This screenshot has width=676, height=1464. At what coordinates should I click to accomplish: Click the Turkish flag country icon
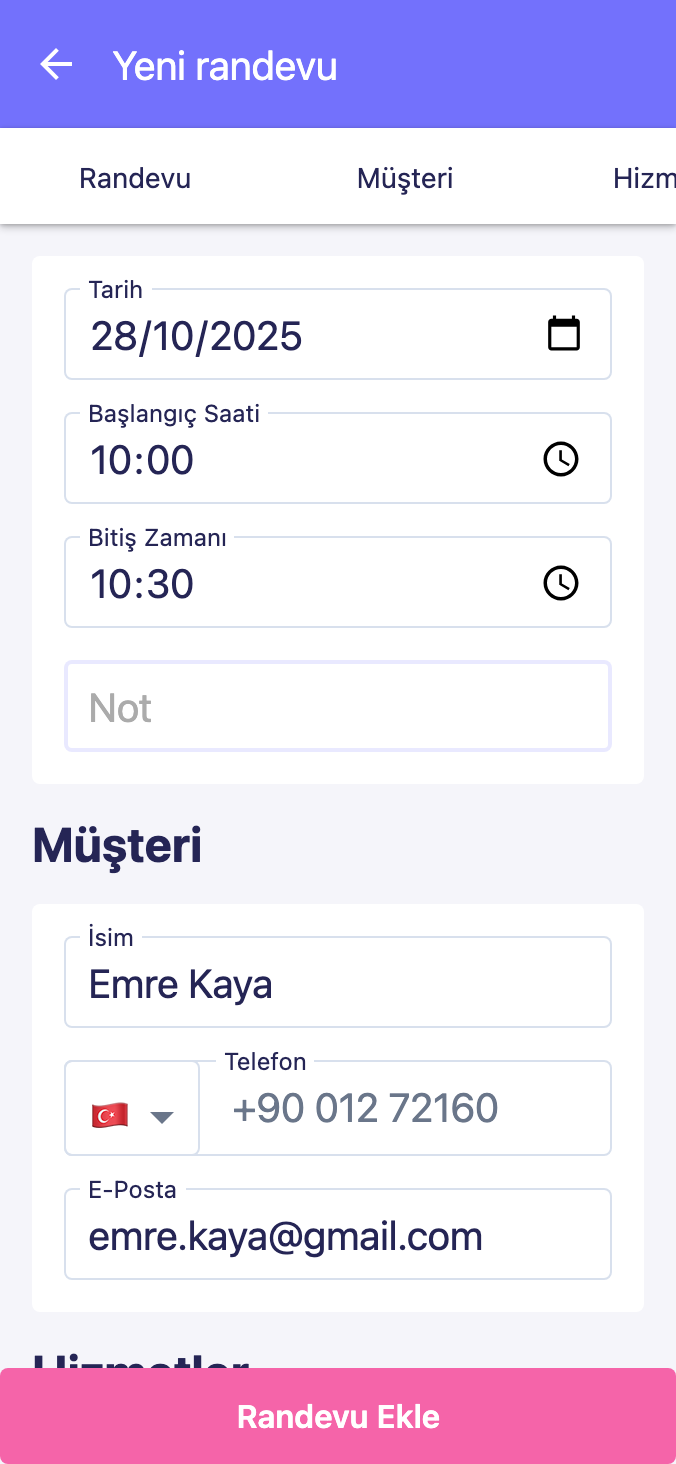(109, 1115)
